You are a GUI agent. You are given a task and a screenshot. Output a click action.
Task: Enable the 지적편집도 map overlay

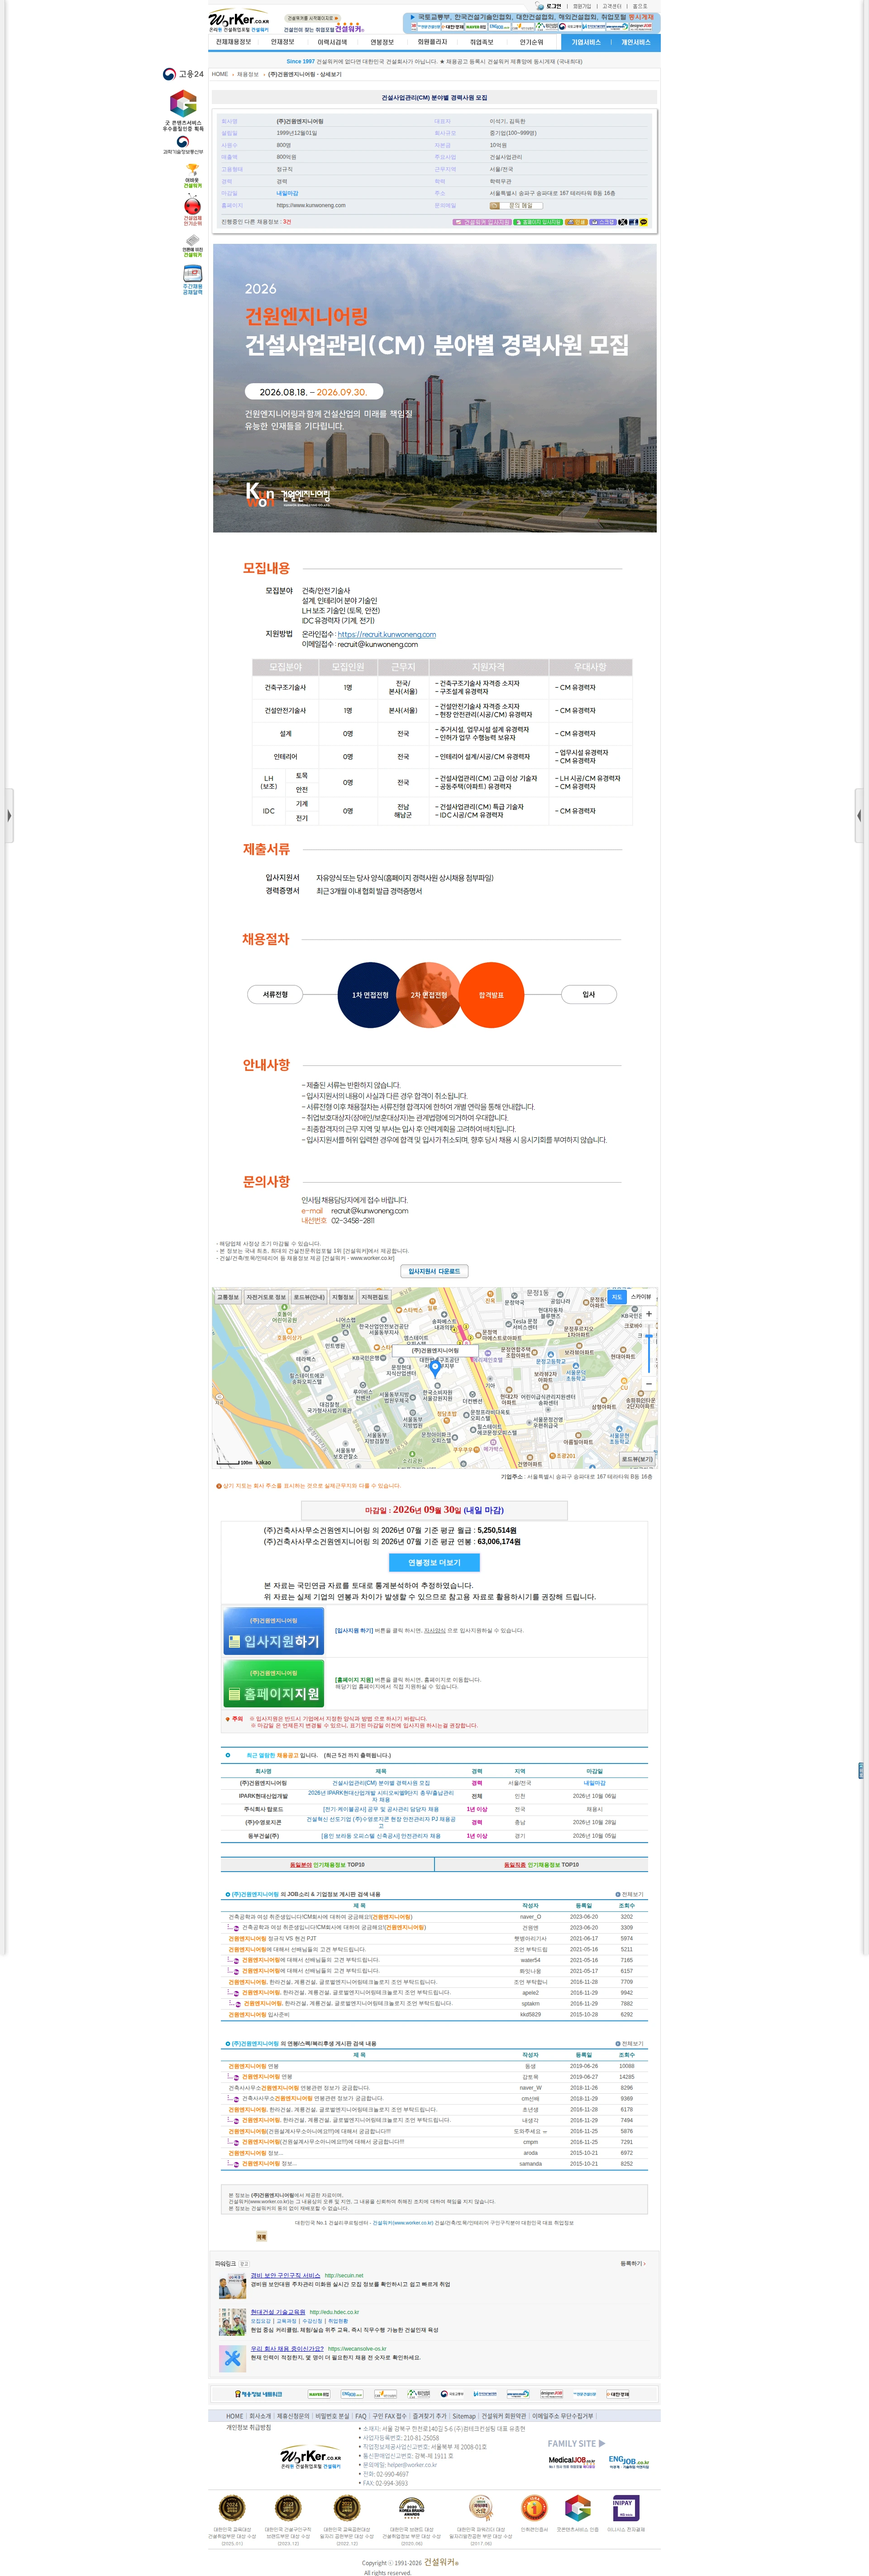click(375, 1297)
